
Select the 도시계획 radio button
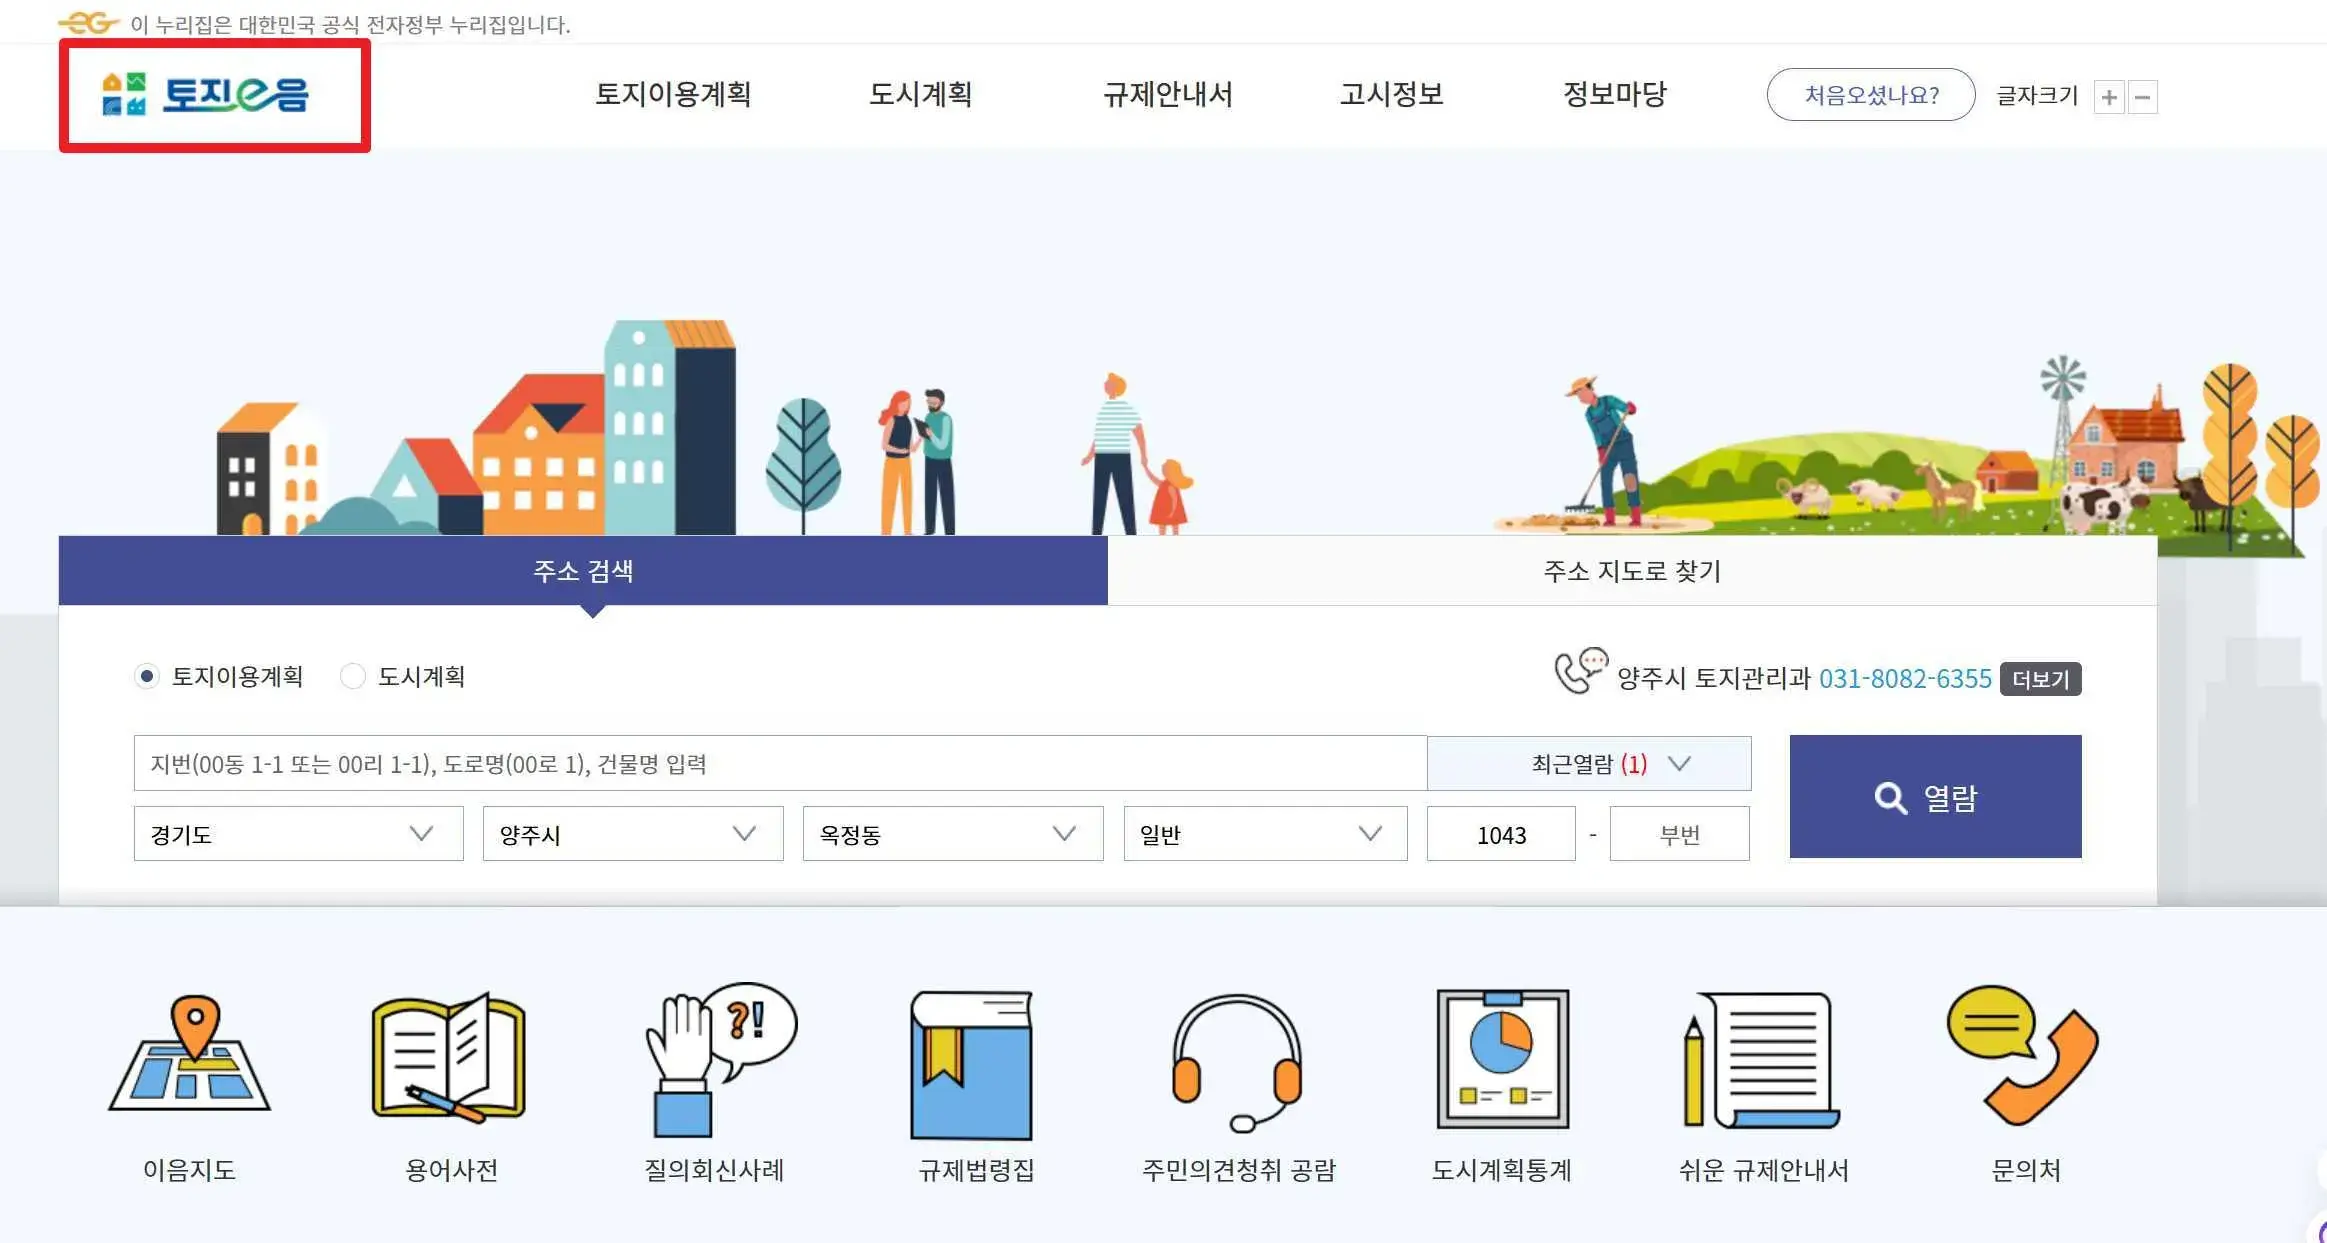pyautogui.click(x=354, y=677)
